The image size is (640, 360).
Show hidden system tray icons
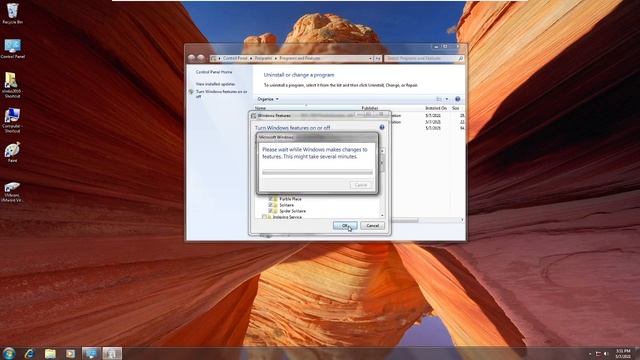pos(590,354)
